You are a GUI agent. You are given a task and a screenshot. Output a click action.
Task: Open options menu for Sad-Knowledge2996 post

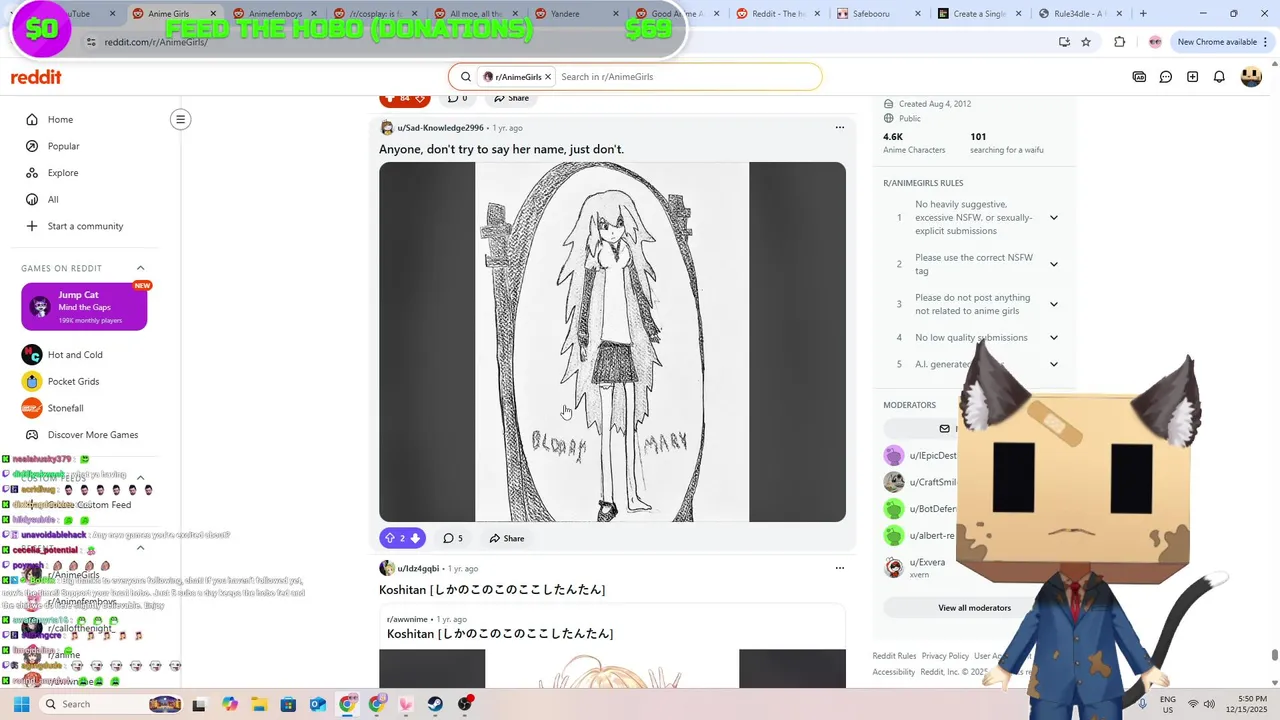(x=839, y=127)
